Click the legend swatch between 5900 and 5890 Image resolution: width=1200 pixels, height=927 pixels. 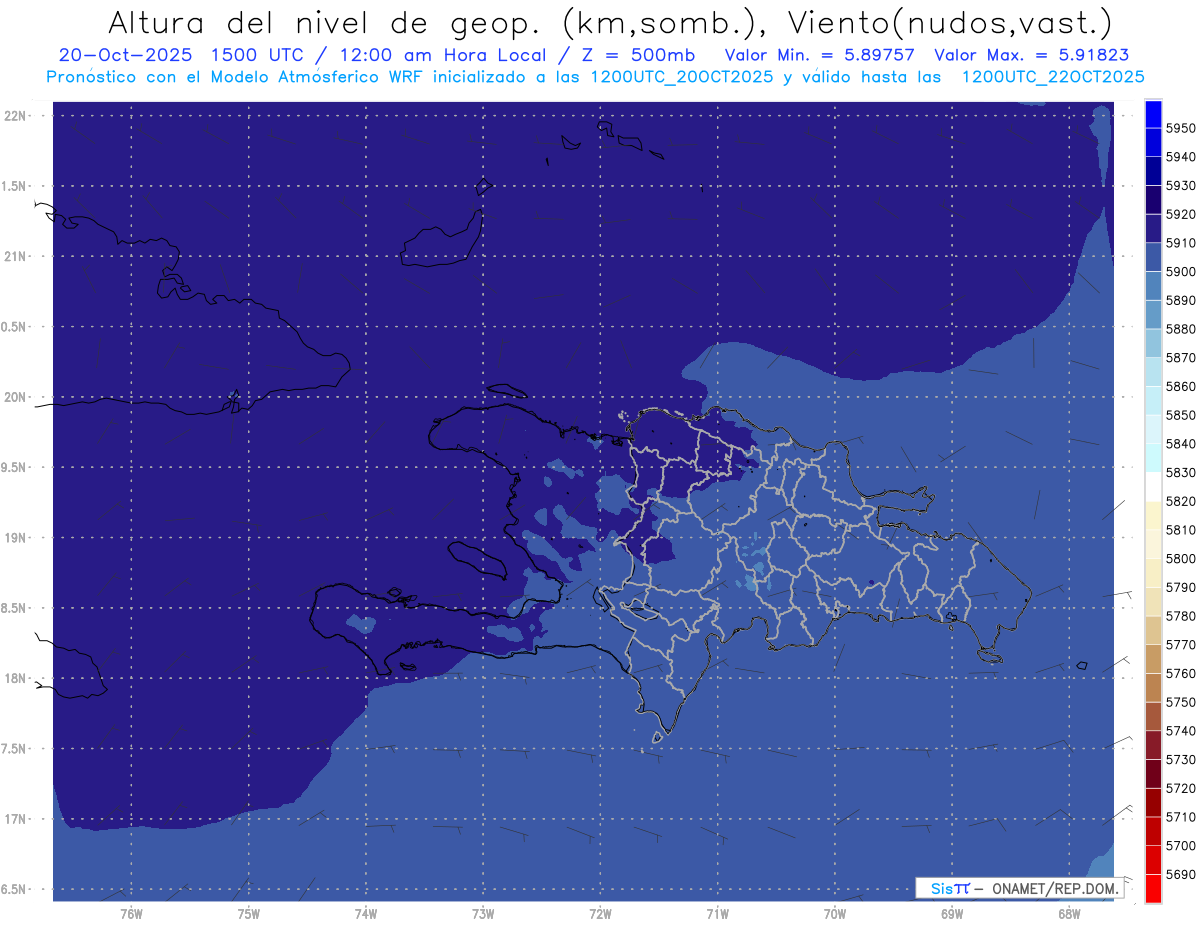click(x=1153, y=286)
